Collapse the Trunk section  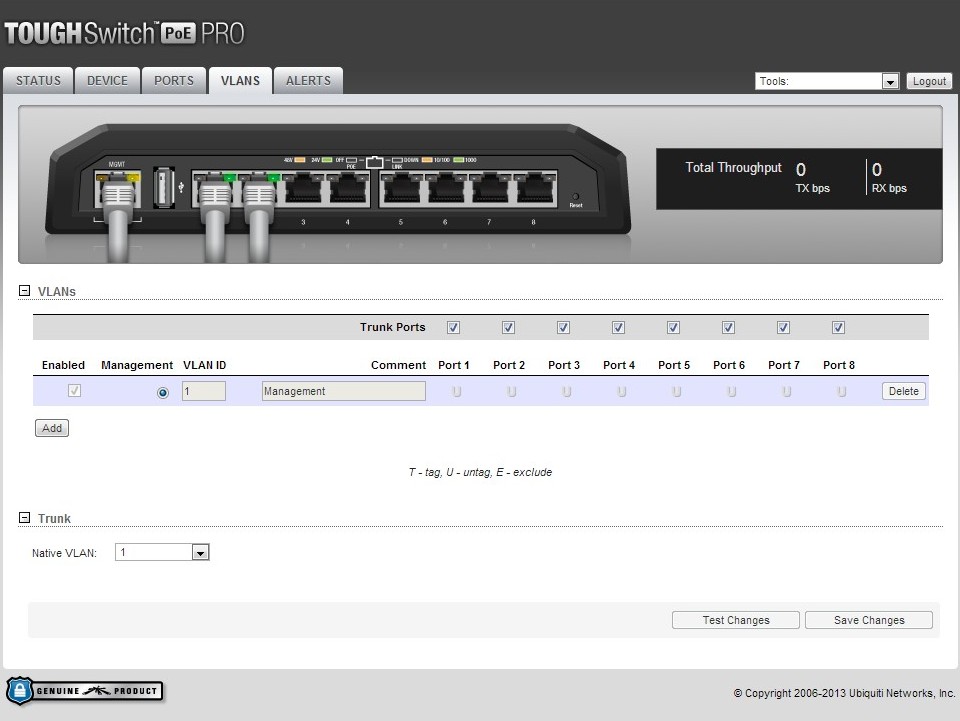coord(24,518)
